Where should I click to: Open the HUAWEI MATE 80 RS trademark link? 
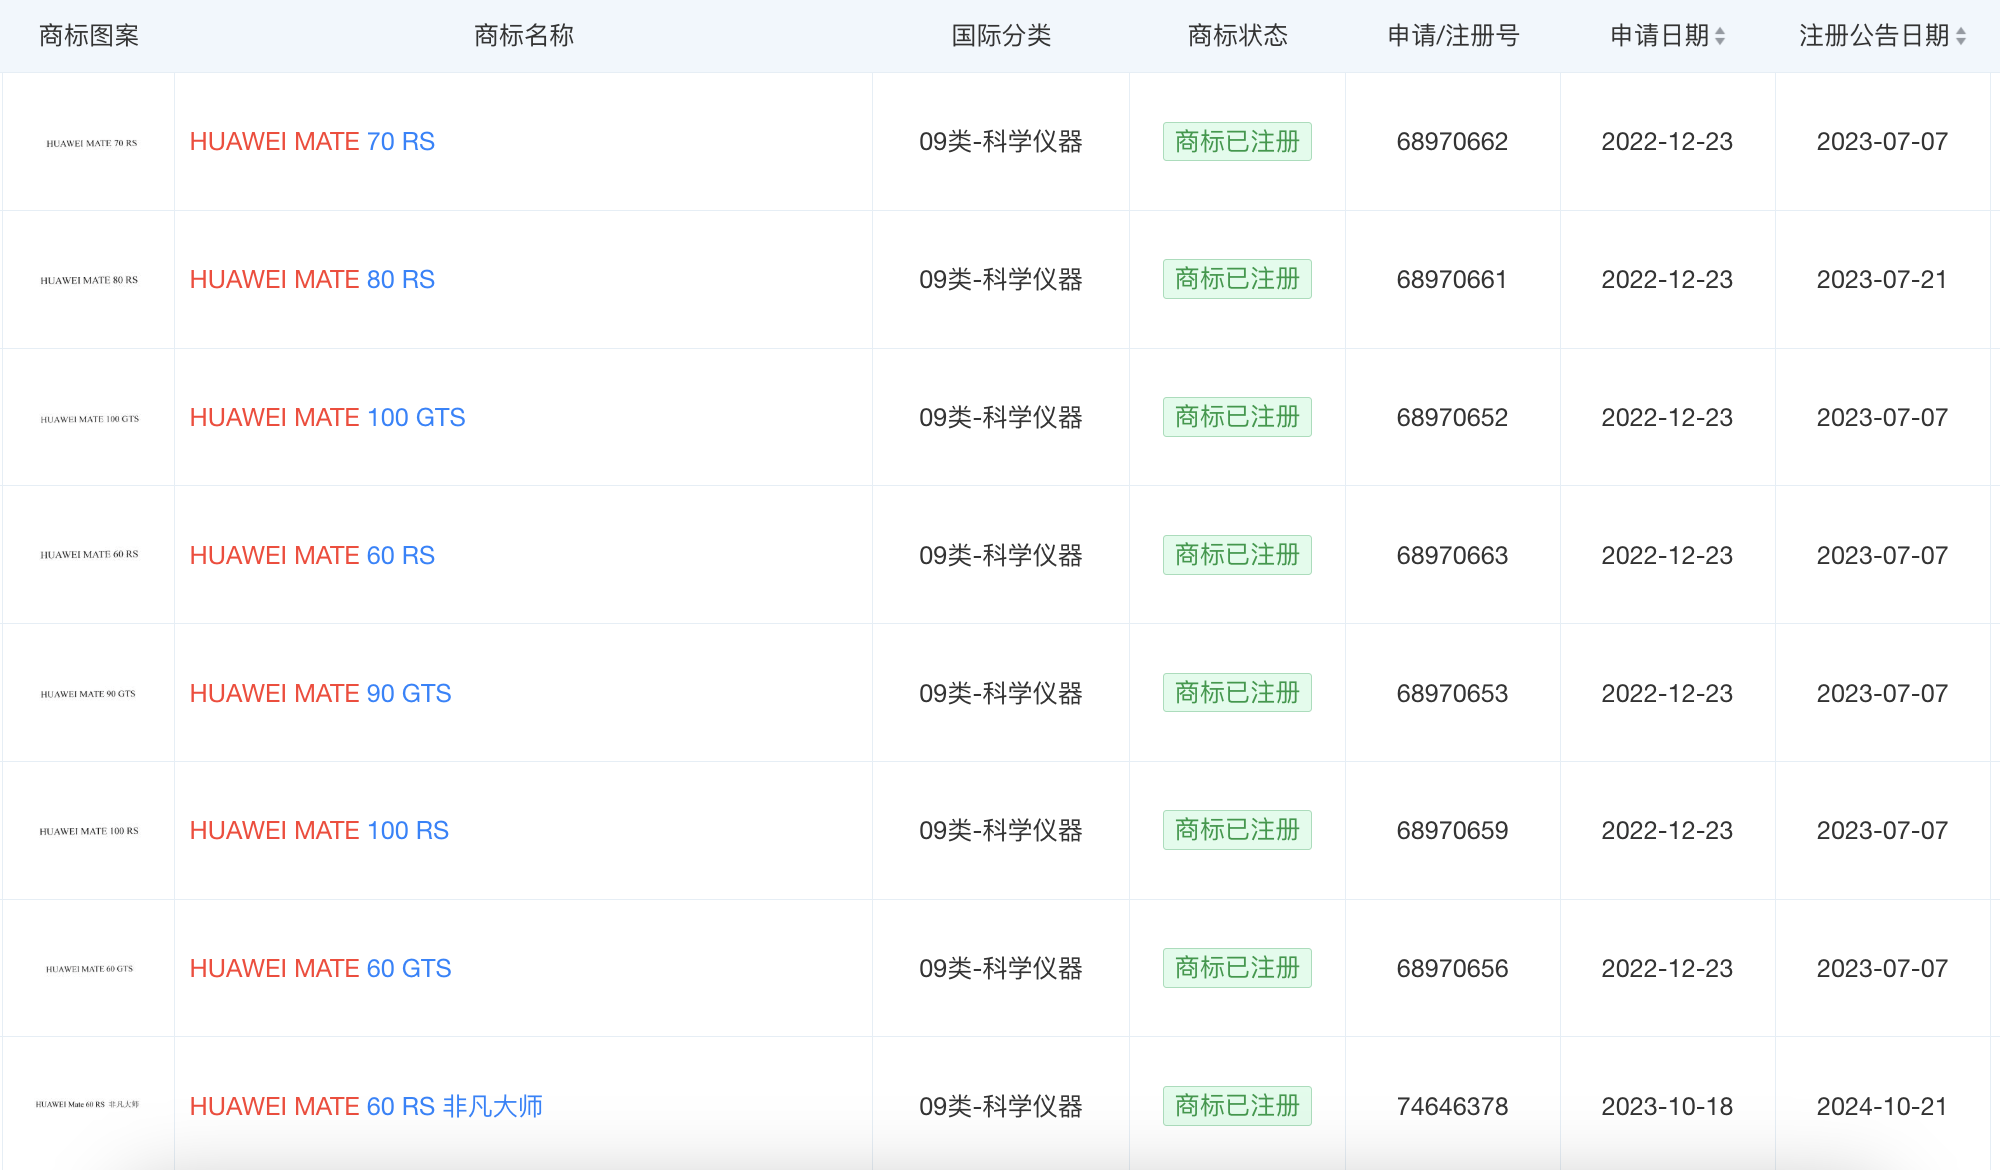point(312,279)
